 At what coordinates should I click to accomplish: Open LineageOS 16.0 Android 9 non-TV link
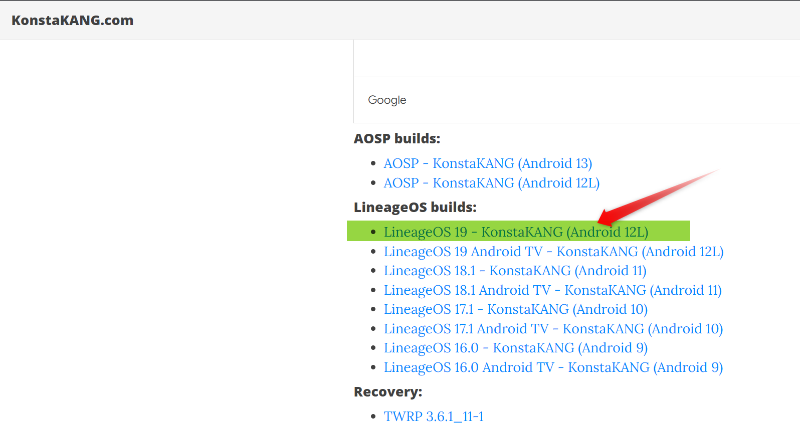[515, 348]
